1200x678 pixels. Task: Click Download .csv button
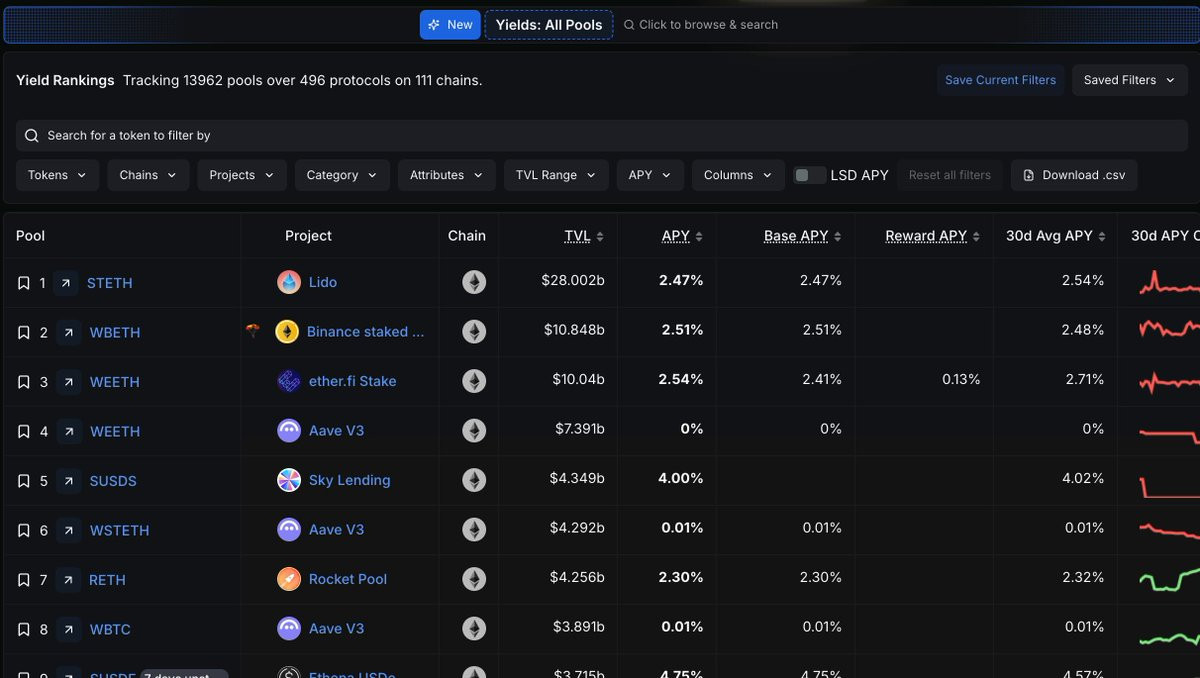pyautogui.click(x=1074, y=175)
